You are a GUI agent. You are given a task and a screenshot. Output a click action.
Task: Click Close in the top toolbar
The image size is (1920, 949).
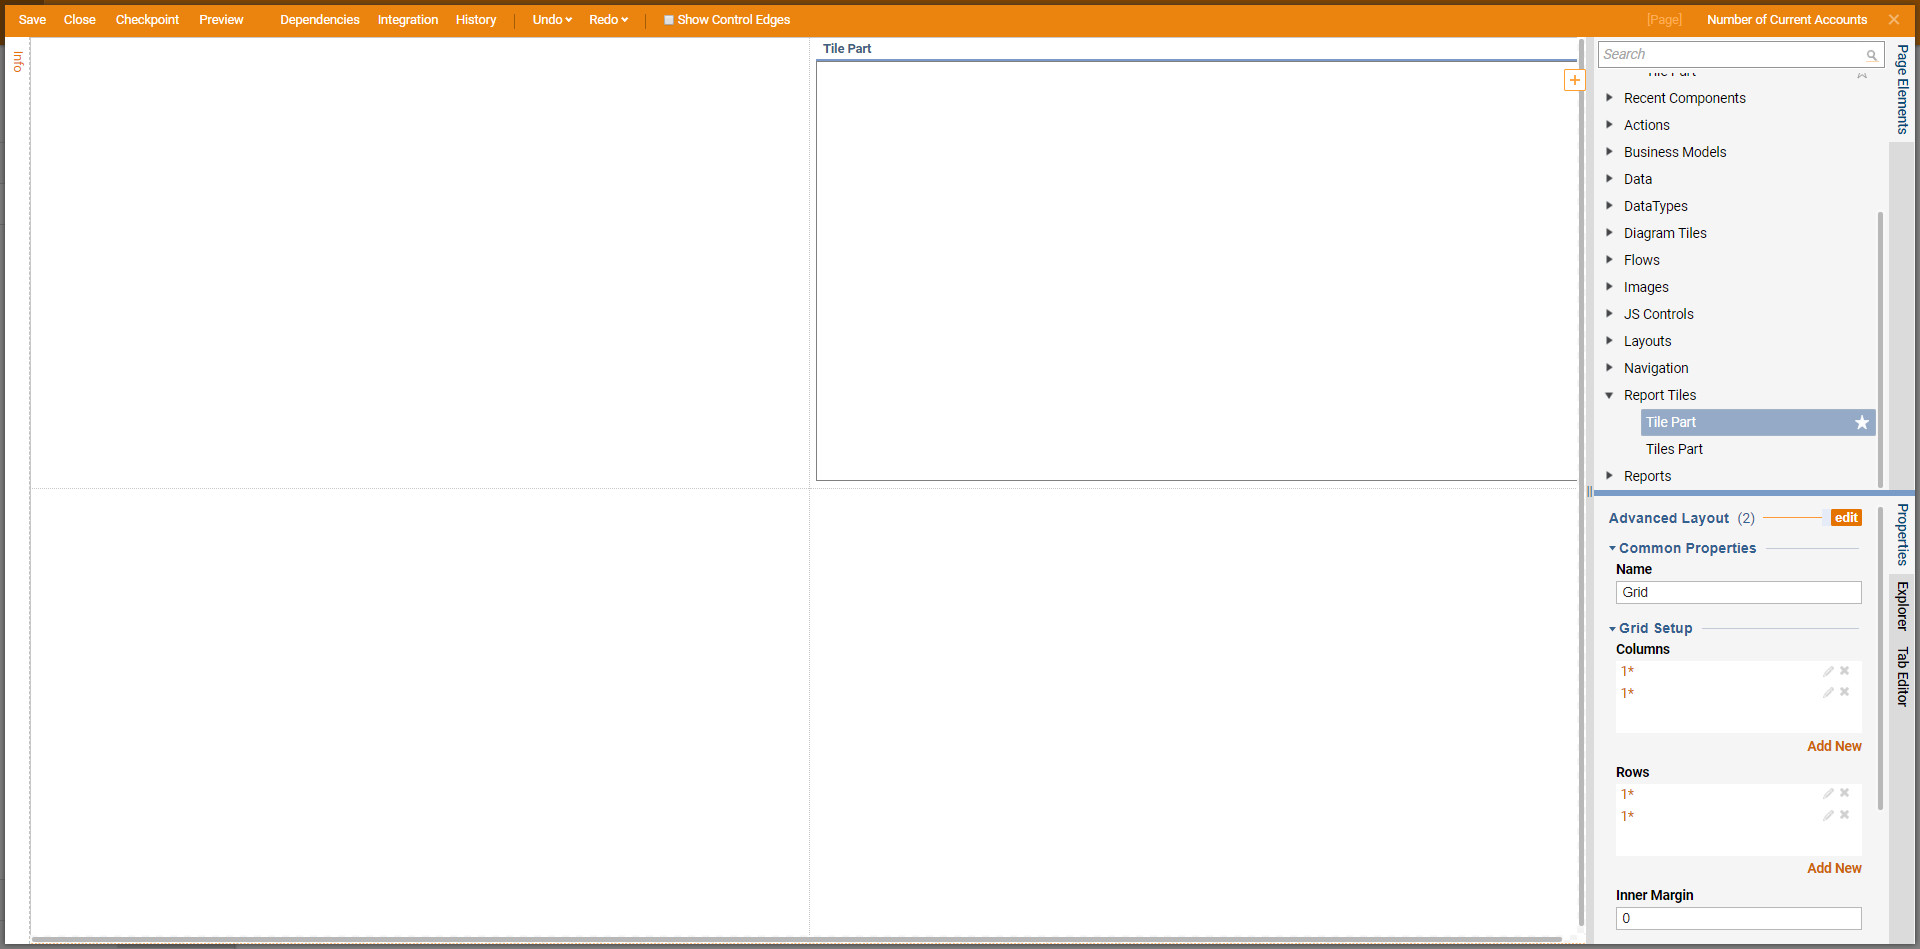coord(80,20)
